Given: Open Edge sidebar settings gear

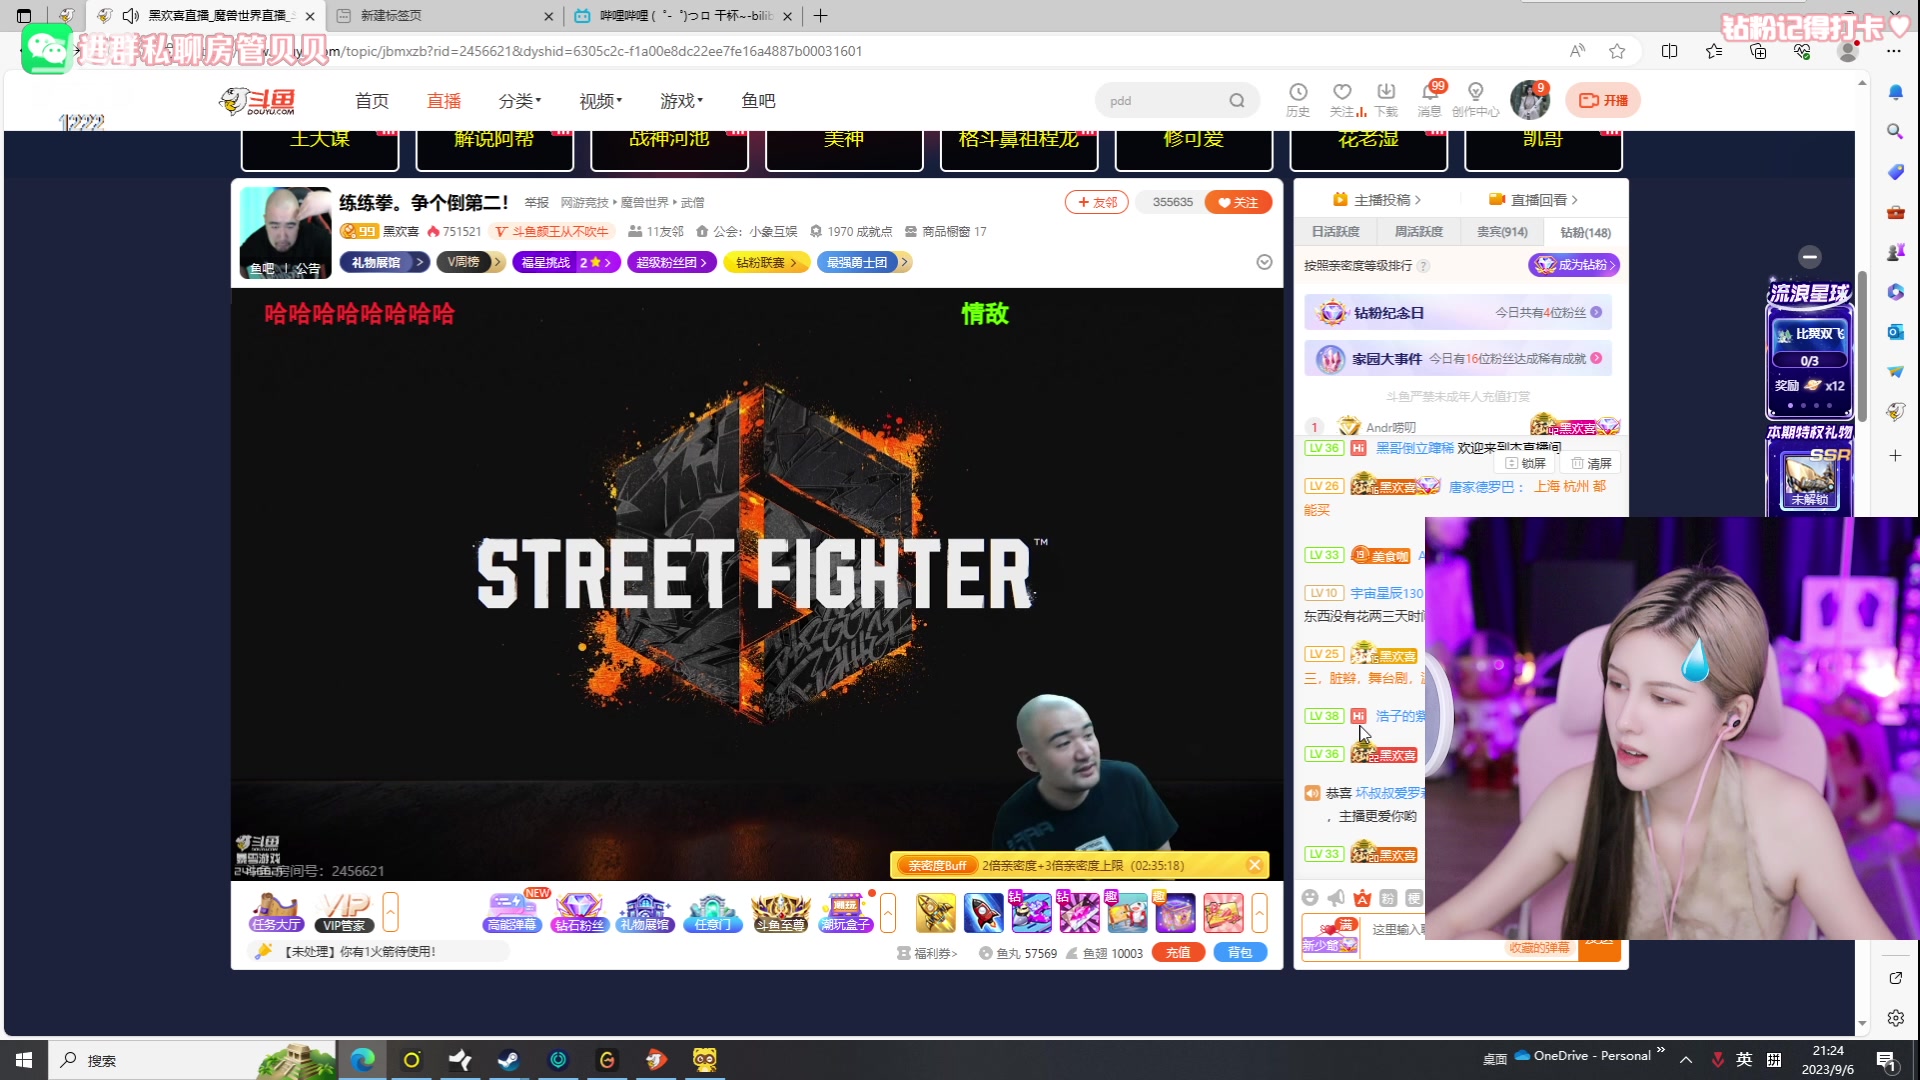Looking at the screenshot, I should tap(1895, 1018).
